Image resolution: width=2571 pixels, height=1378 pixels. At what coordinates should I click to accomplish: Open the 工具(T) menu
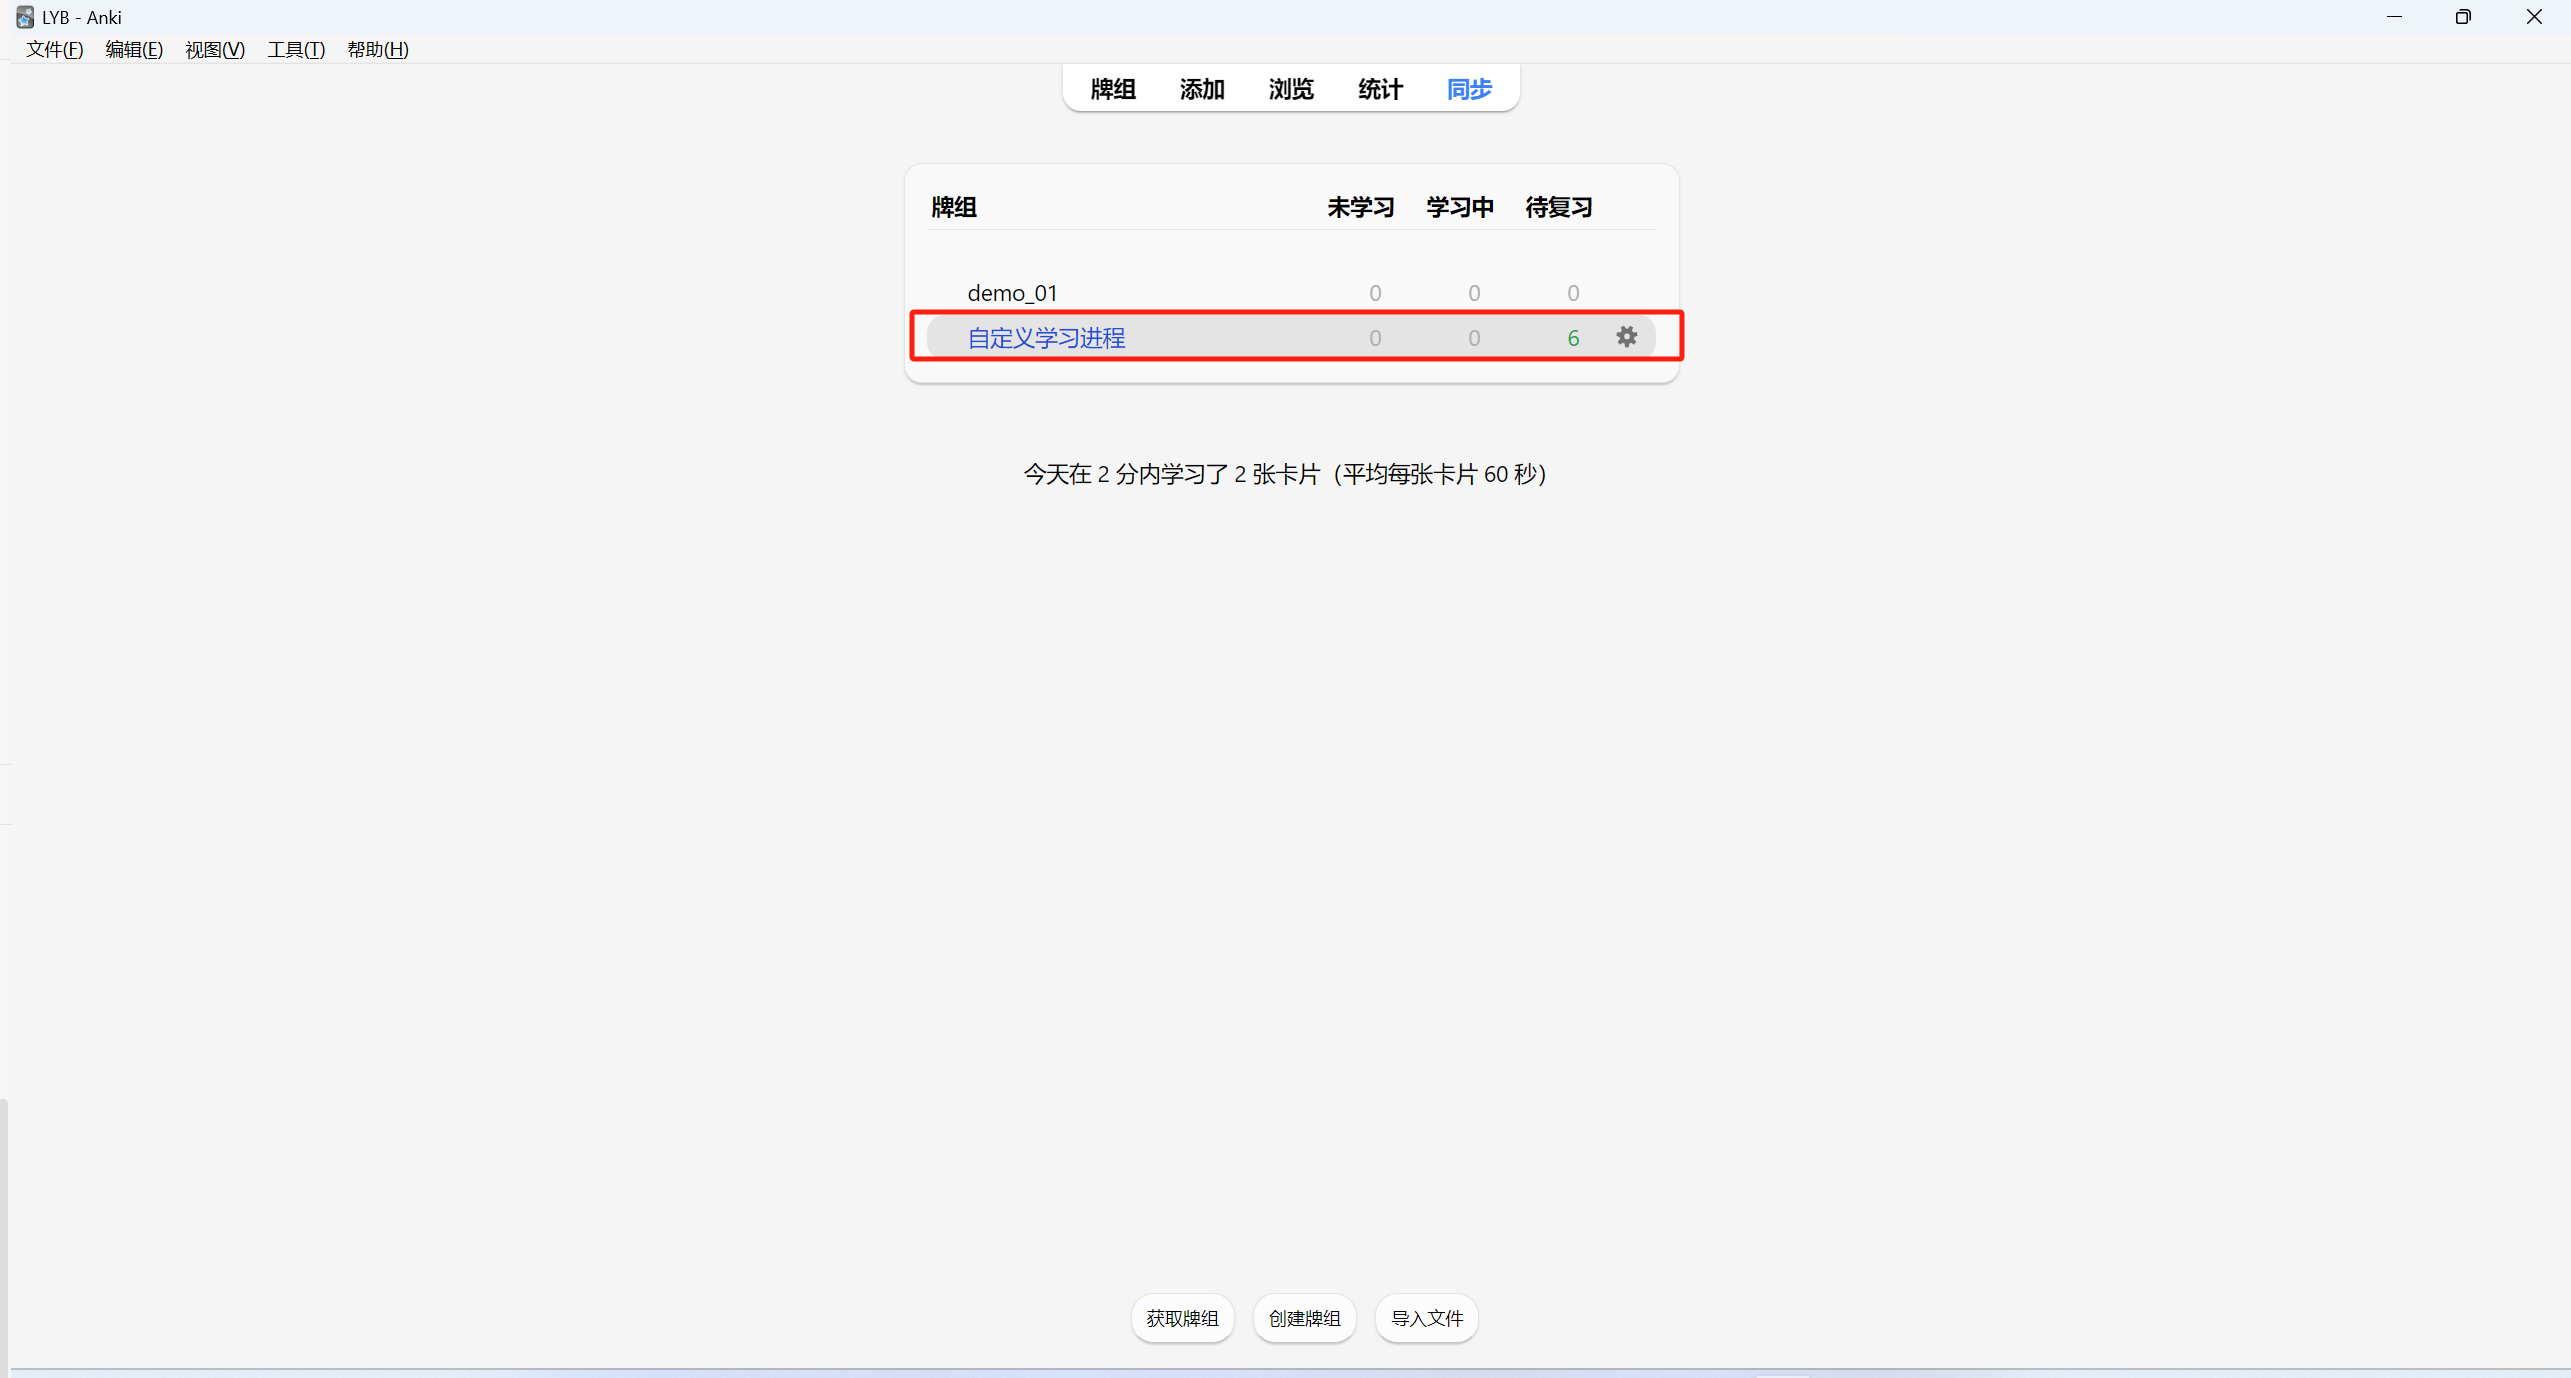[x=295, y=49]
